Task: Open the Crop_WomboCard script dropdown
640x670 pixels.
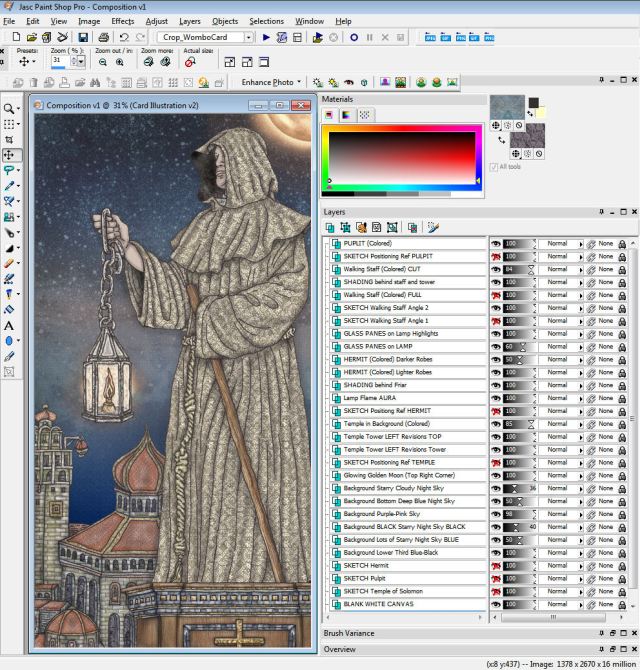Action: pos(248,38)
